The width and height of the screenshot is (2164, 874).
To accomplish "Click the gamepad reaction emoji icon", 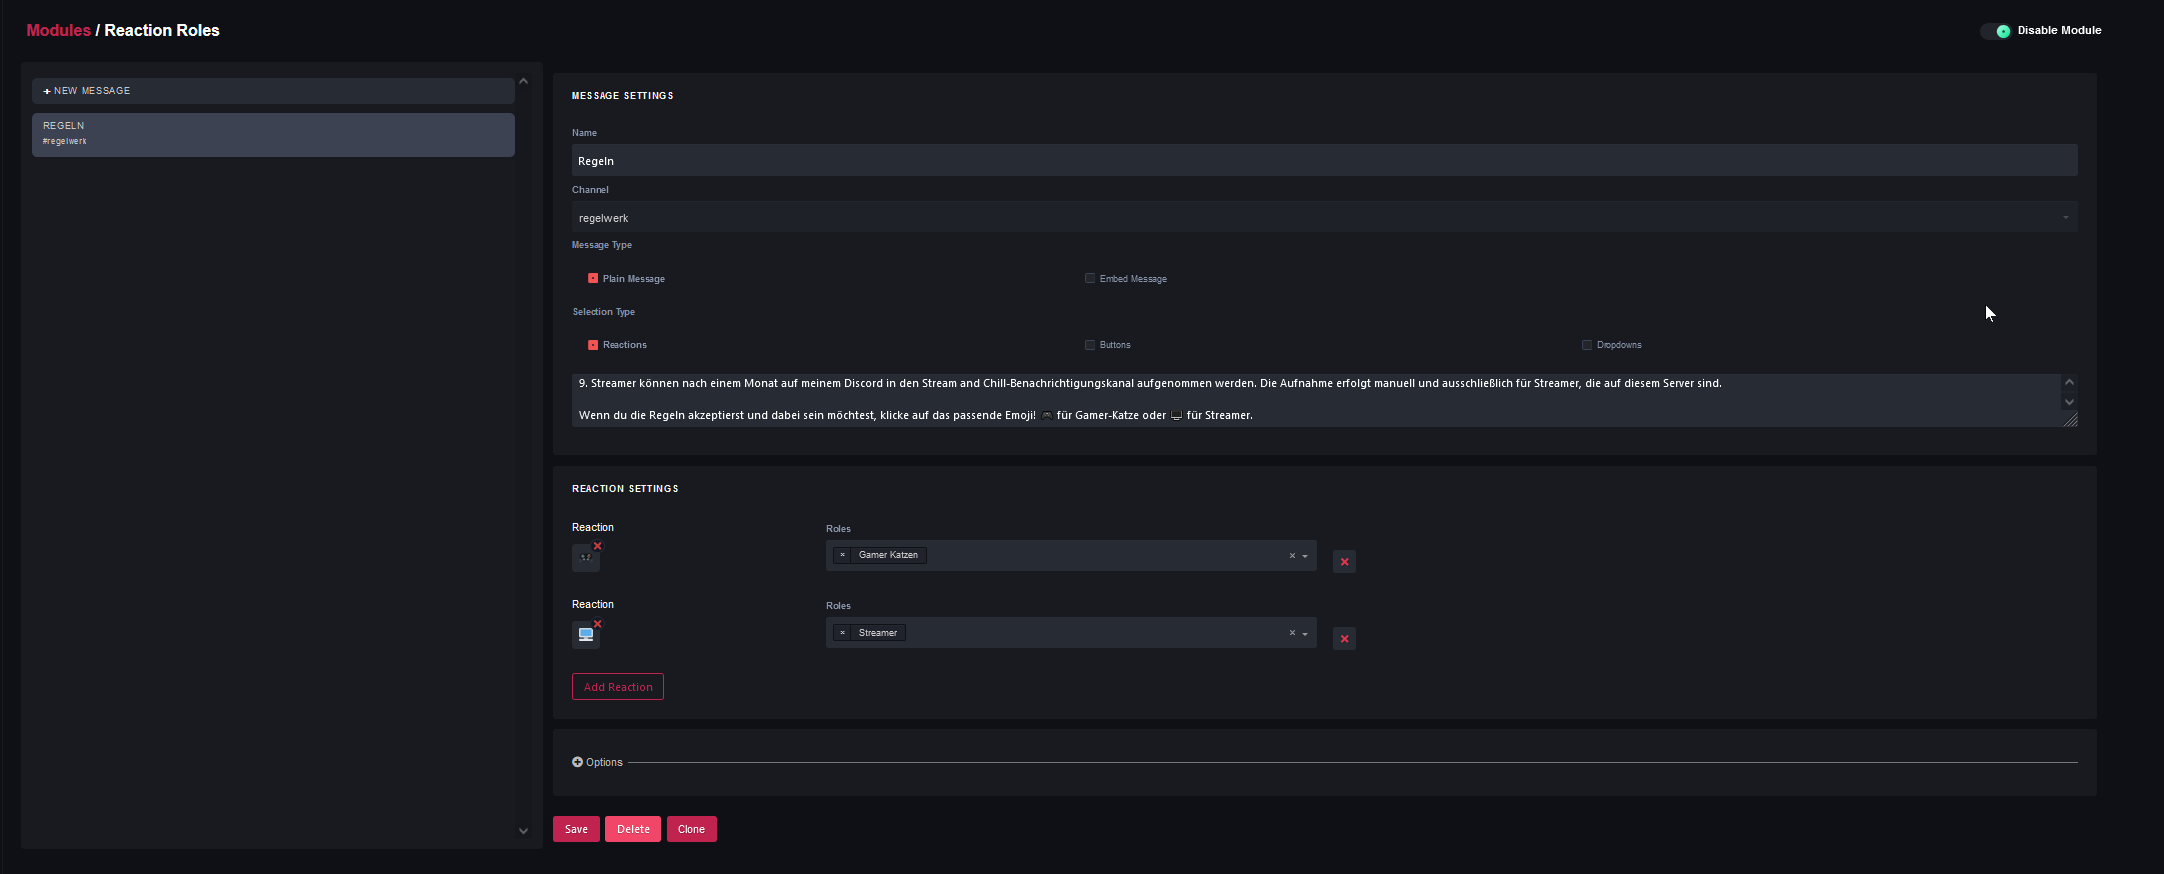I will (x=585, y=558).
